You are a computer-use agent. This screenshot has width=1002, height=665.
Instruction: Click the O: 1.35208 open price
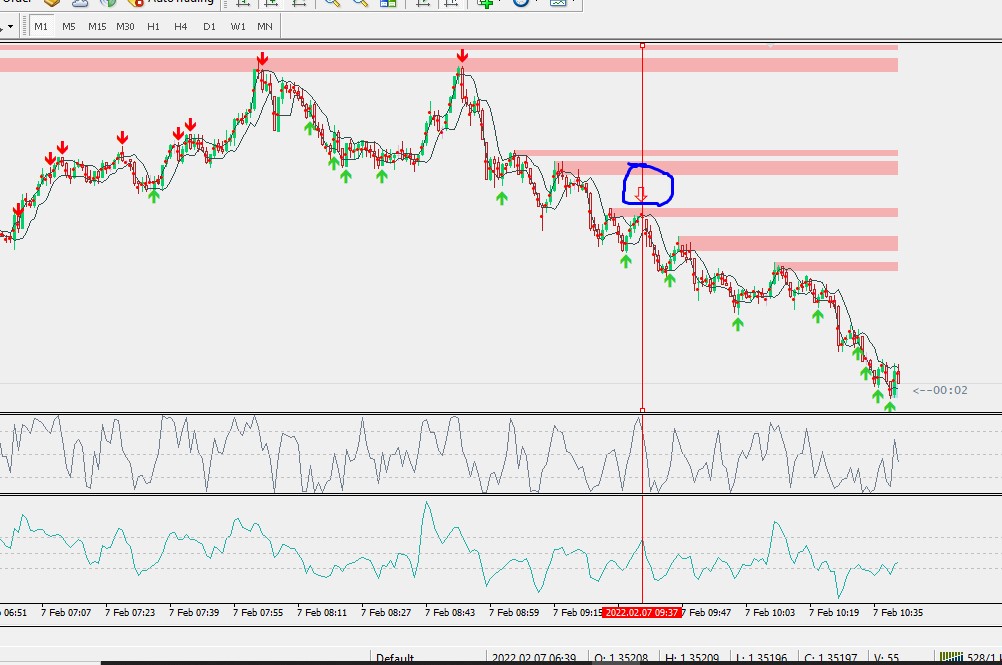pyautogui.click(x=620, y=658)
